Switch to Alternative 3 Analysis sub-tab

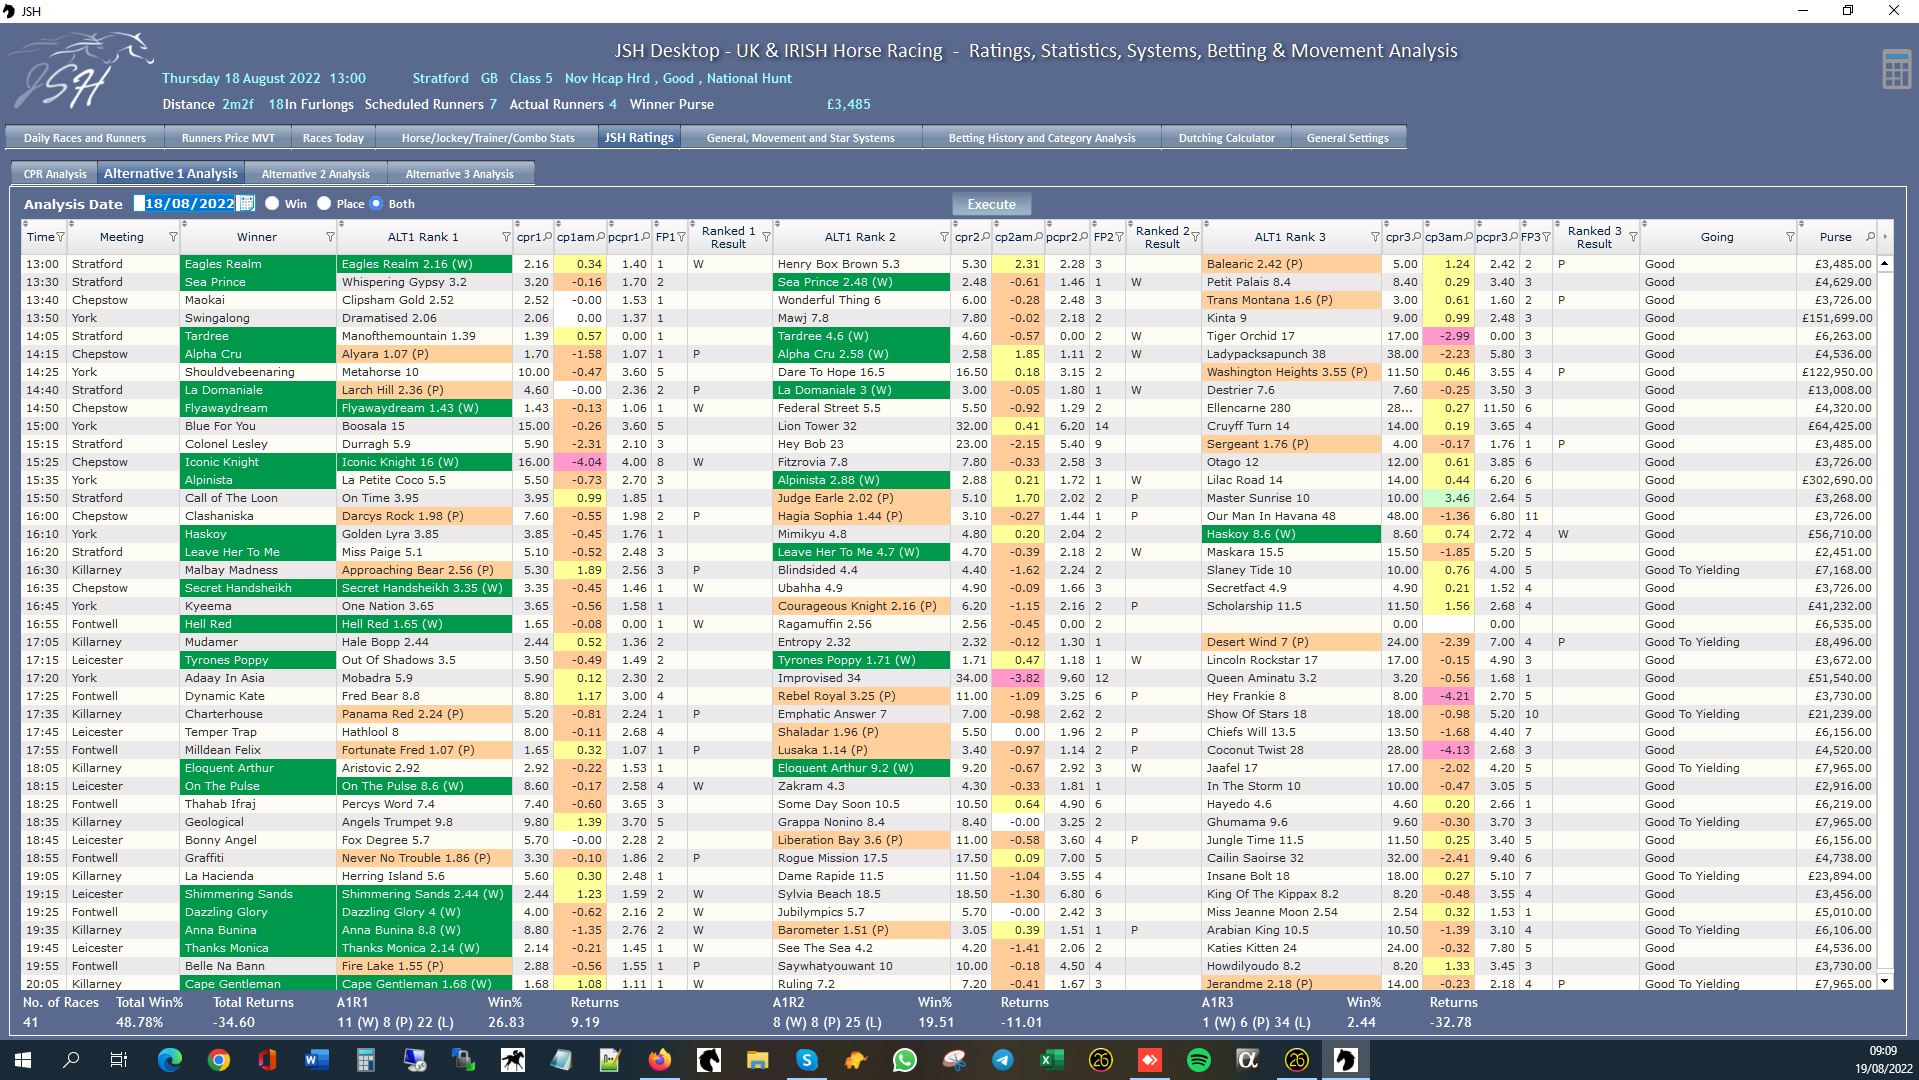[459, 174]
